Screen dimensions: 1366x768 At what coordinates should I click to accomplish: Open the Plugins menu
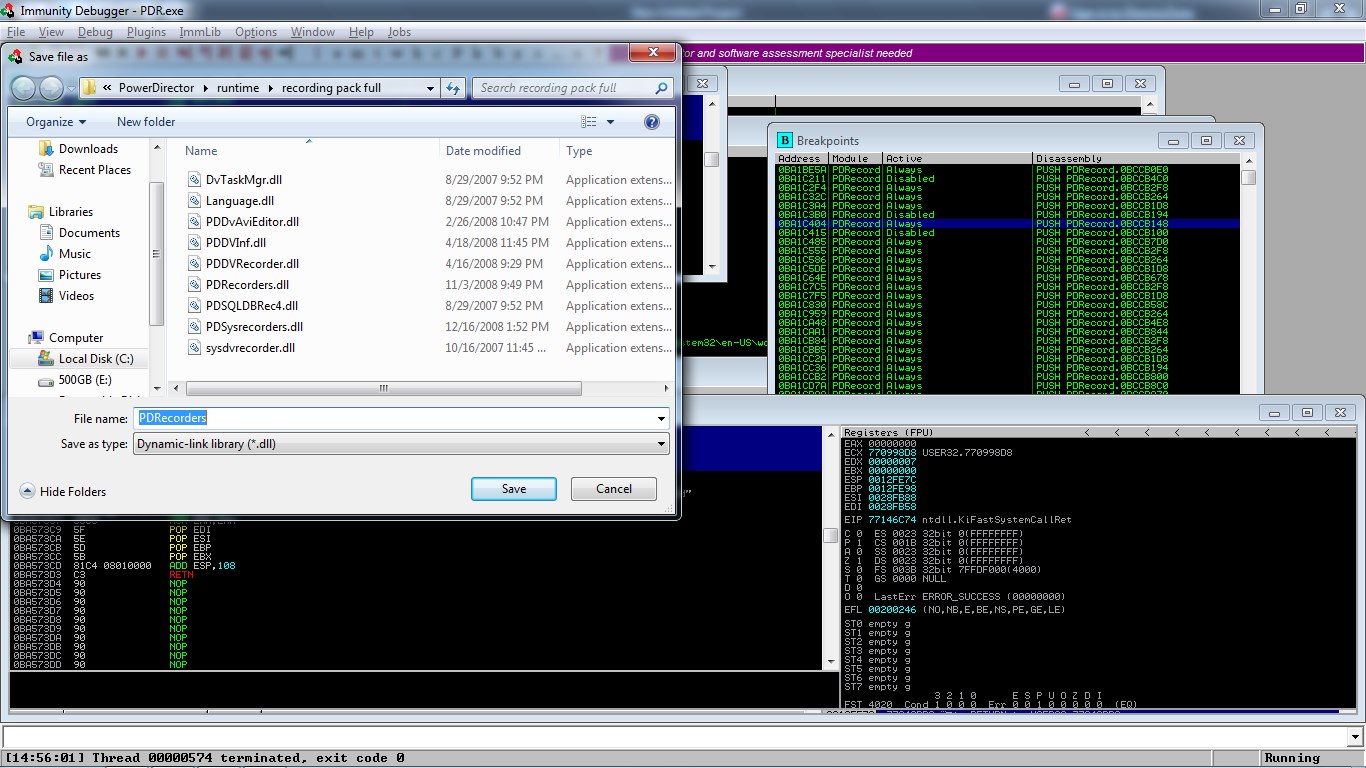(x=146, y=32)
